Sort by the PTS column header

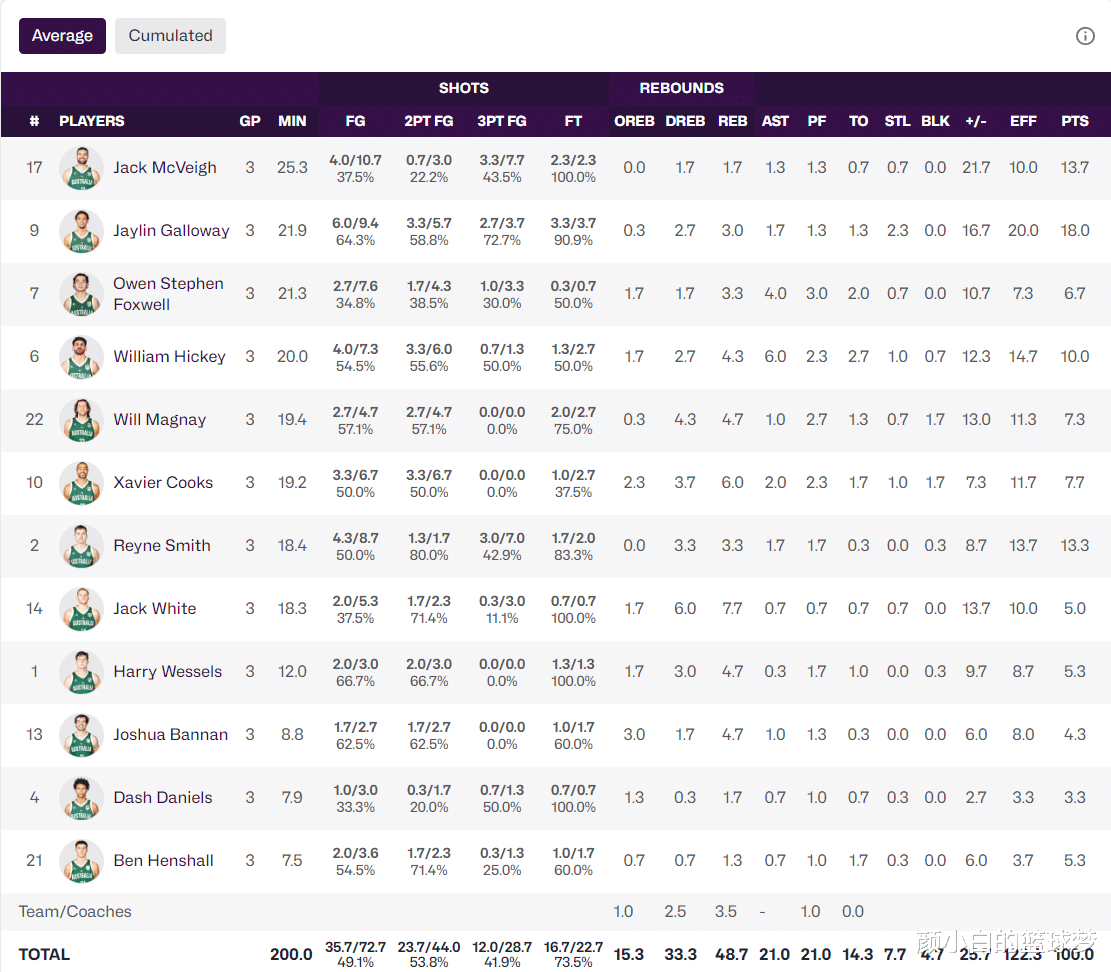(1075, 121)
